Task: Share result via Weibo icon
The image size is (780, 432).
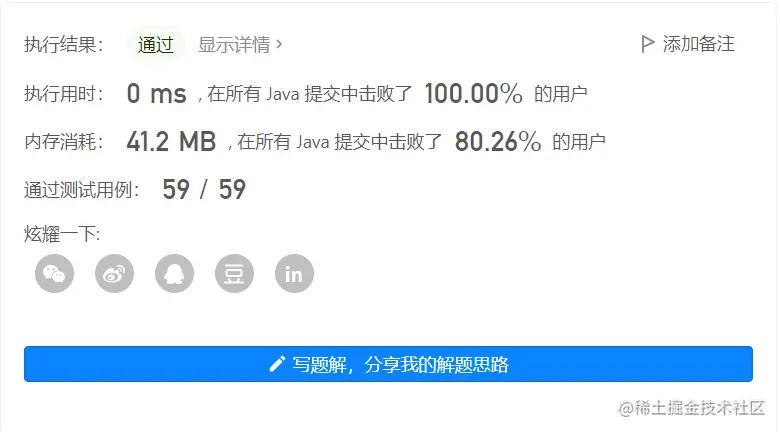Action: 114,273
